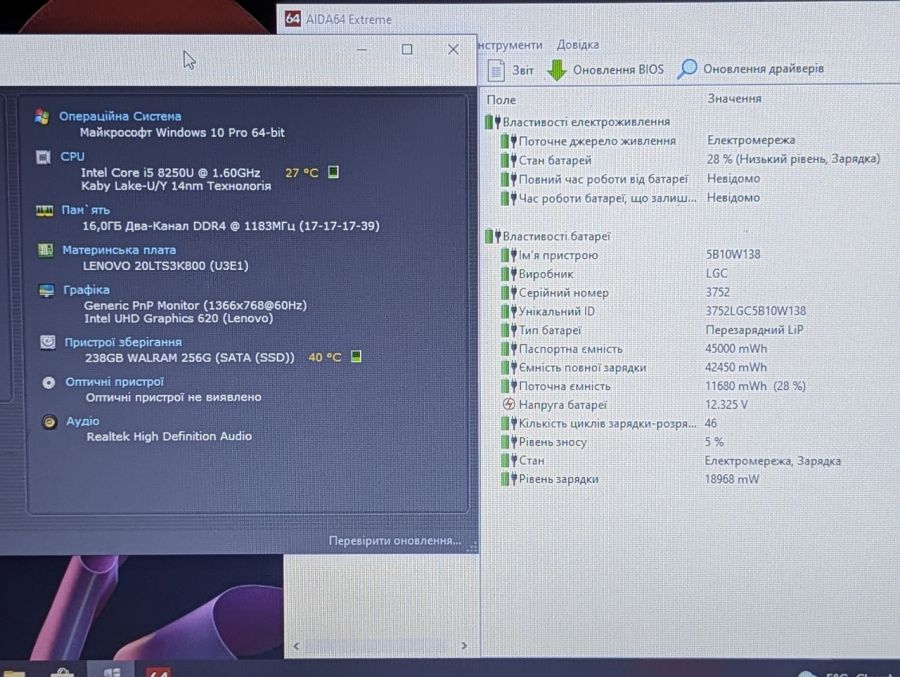Maximize the Speccy summary window
The height and width of the screenshot is (677, 900).
coord(407,49)
